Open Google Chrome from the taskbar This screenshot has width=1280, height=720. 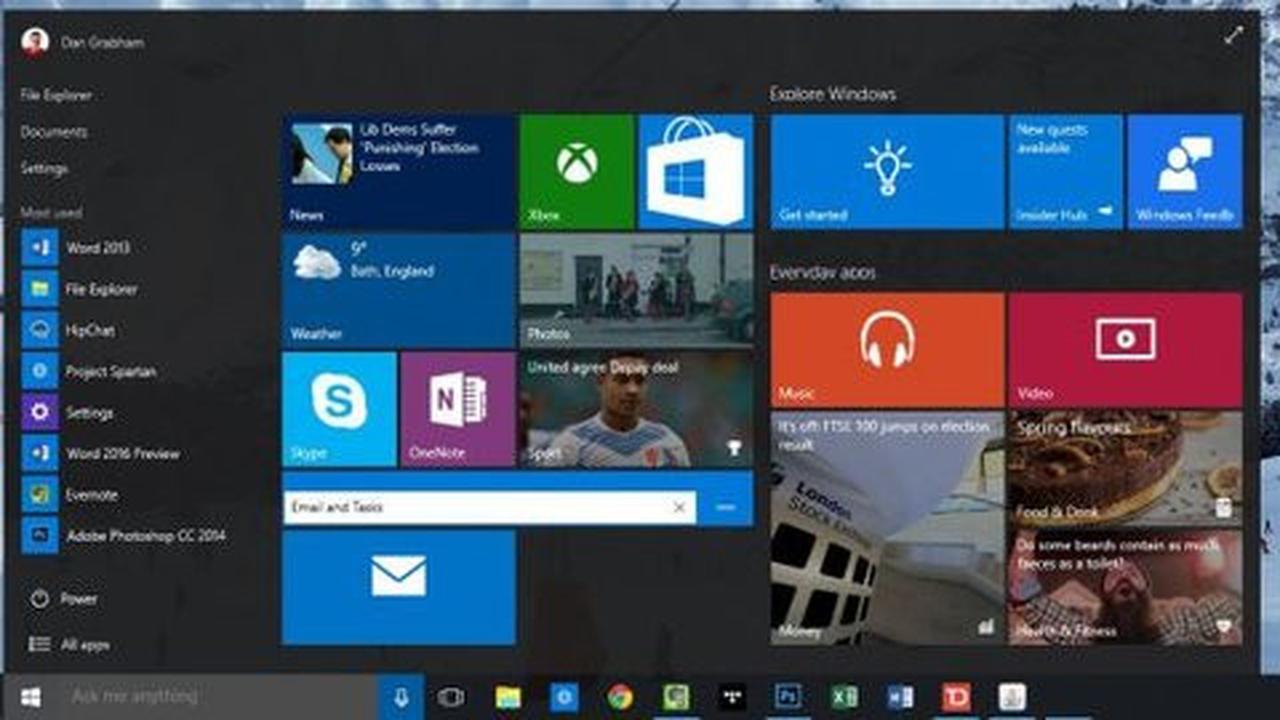click(620, 697)
